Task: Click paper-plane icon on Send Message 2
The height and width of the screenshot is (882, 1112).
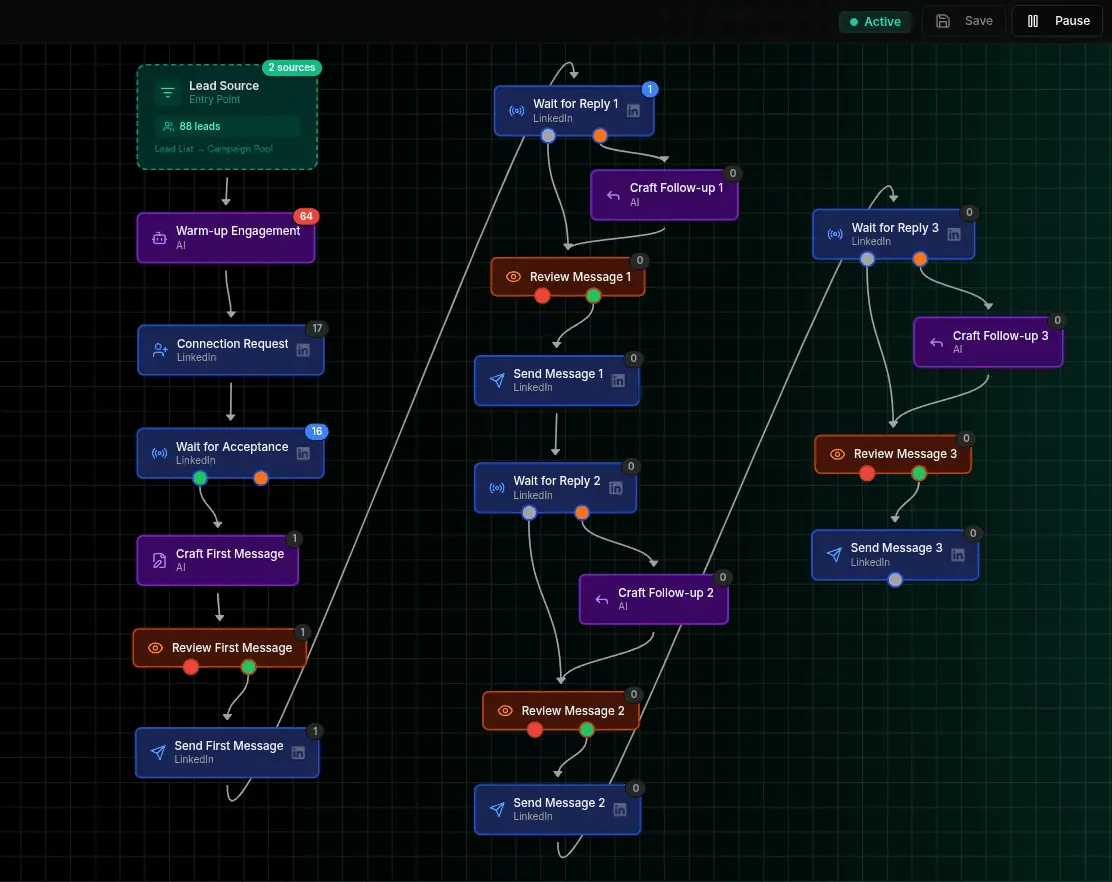Action: tap(497, 810)
